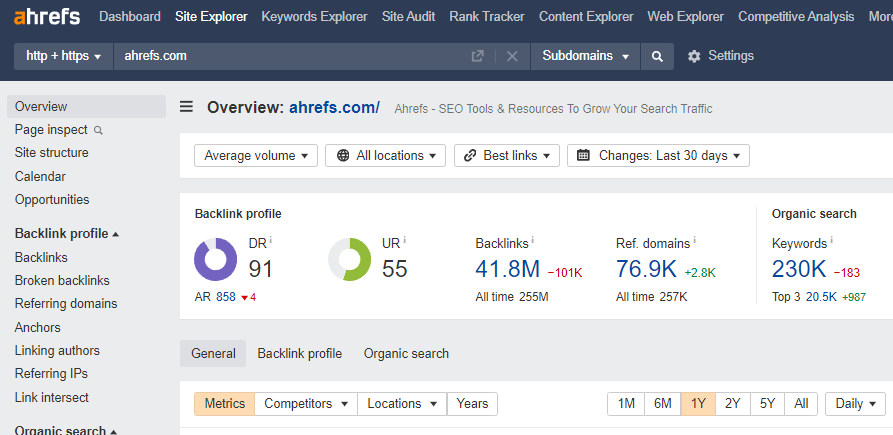Viewport: 893px width, 435px height.
Task: Open Web Explorer in top navigation
Action: point(686,17)
